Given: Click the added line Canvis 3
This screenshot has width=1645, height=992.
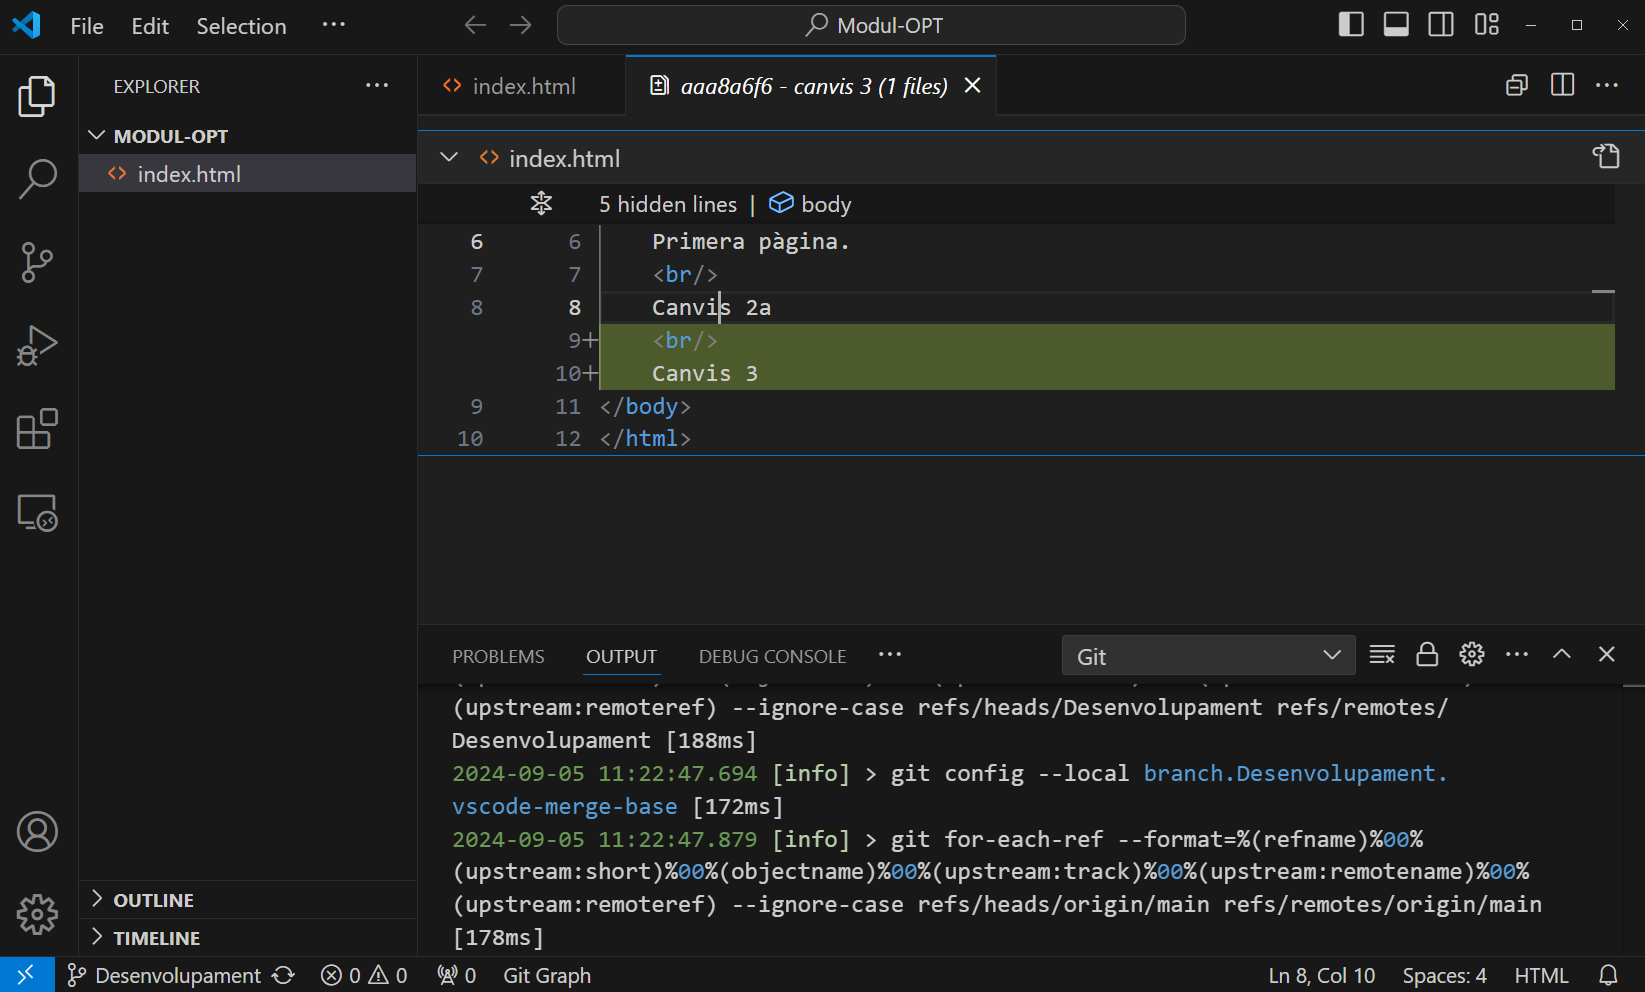Looking at the screenshot, I should 704,373.
